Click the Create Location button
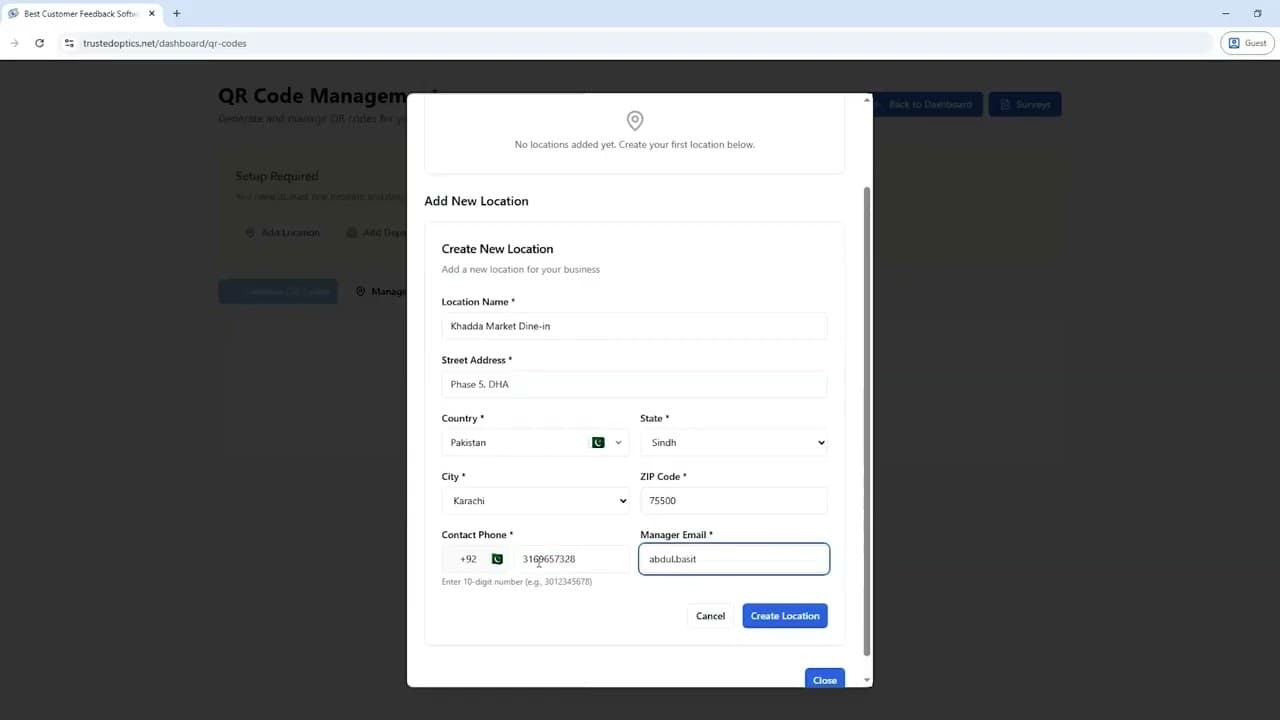 (x=785, y=615)
